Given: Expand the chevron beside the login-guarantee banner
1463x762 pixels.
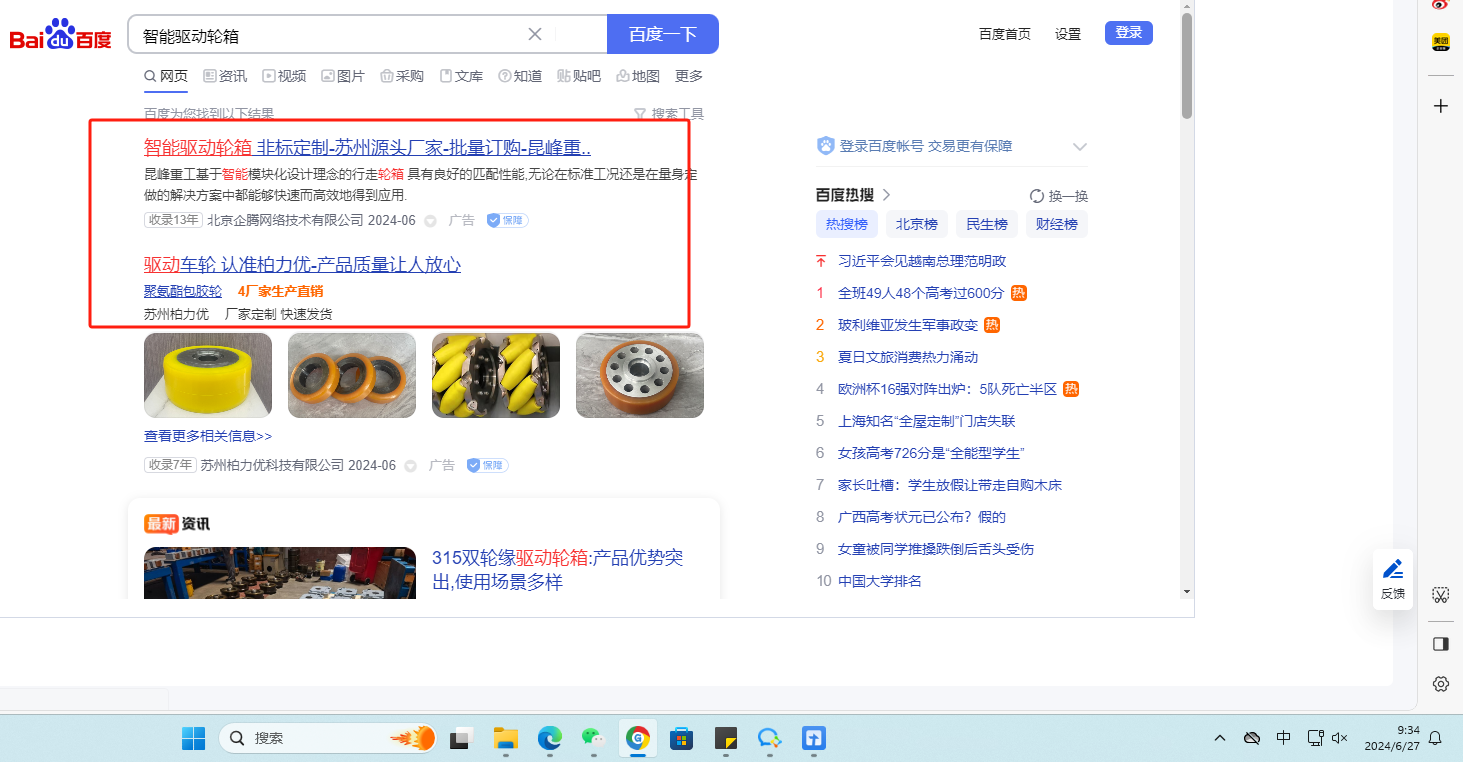Looking at the screenshot, I should [x=1080, y=146].
